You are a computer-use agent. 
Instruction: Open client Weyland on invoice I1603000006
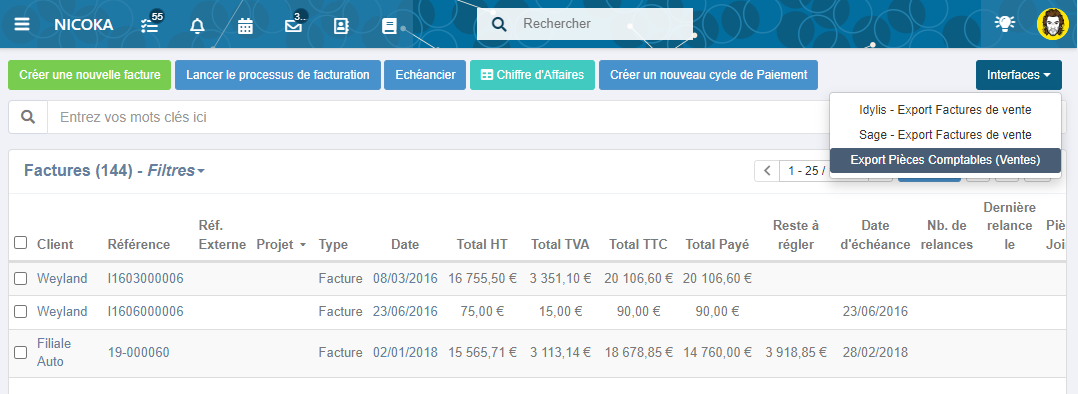pos(62,278)
